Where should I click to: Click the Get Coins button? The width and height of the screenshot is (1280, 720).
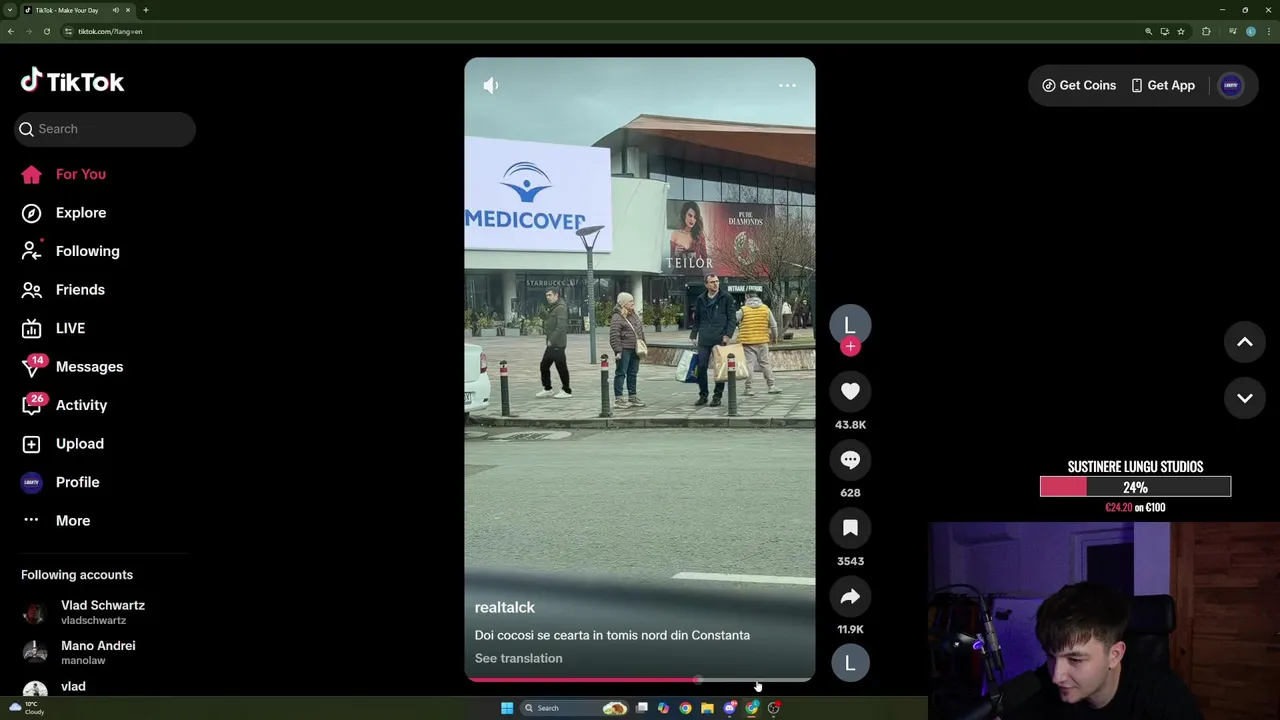coord(1079,86)
